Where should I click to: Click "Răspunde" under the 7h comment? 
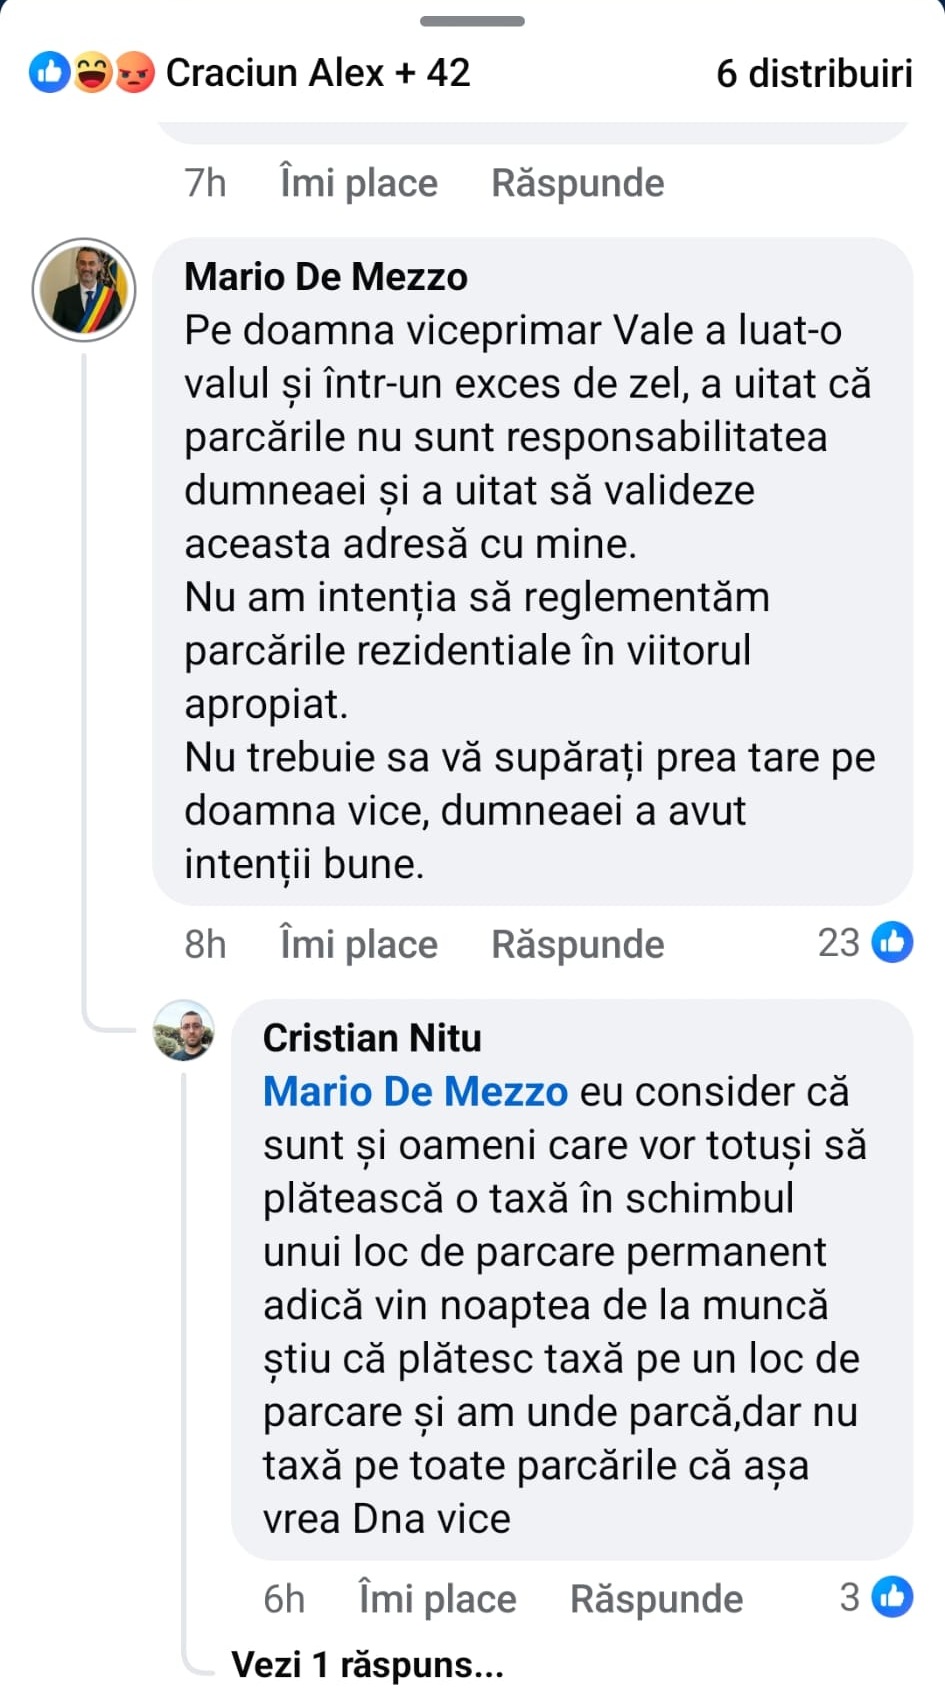(x=577, y=183)
